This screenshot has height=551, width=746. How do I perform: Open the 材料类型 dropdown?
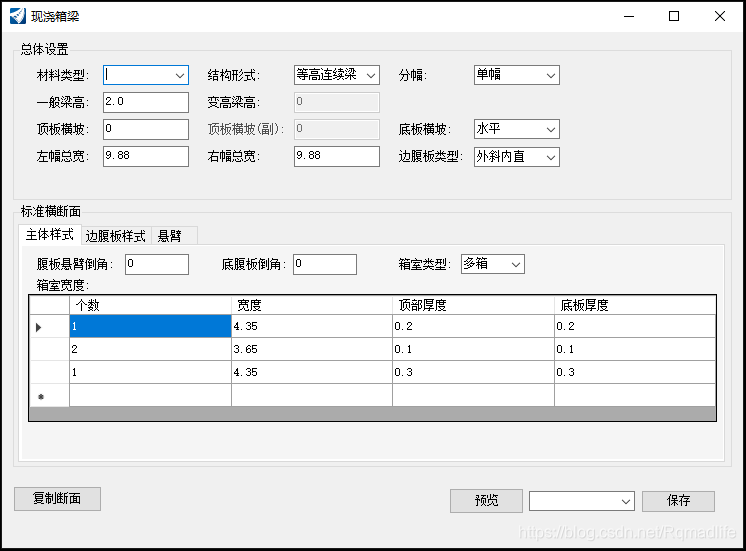tap(146, 75)
